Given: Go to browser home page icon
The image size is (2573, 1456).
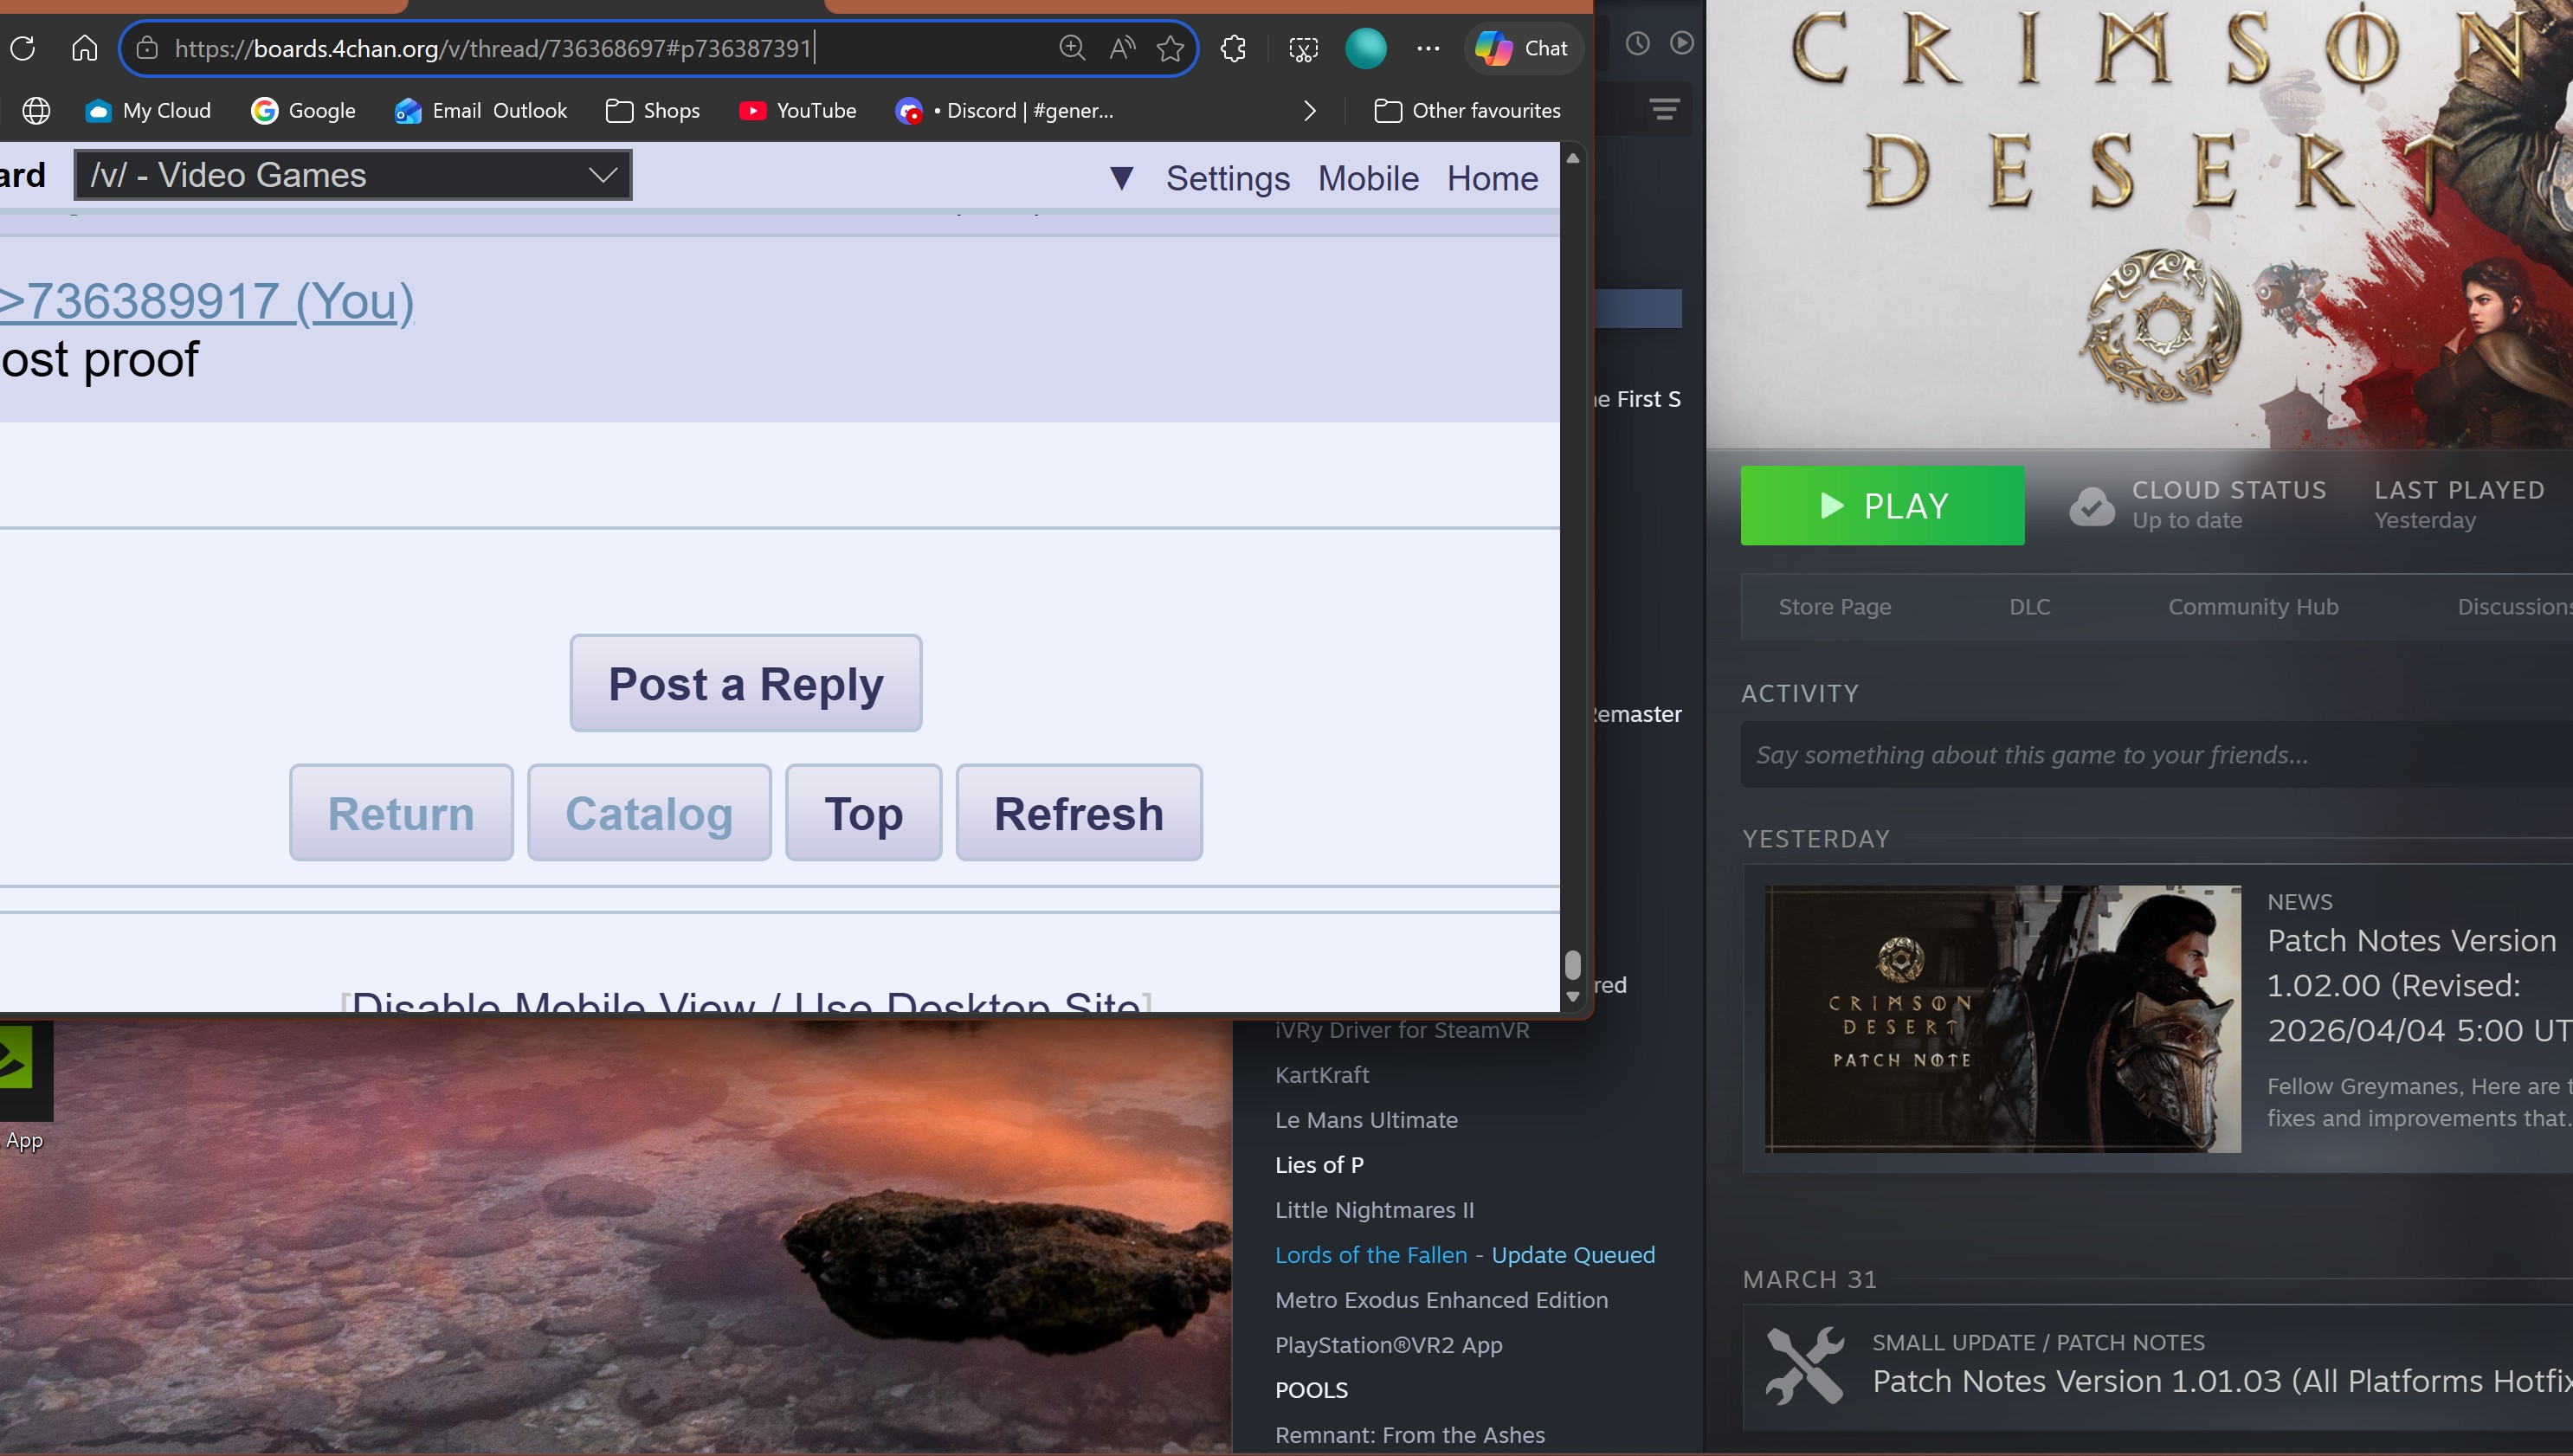Looking at the screenshot, I should point(85,48).
